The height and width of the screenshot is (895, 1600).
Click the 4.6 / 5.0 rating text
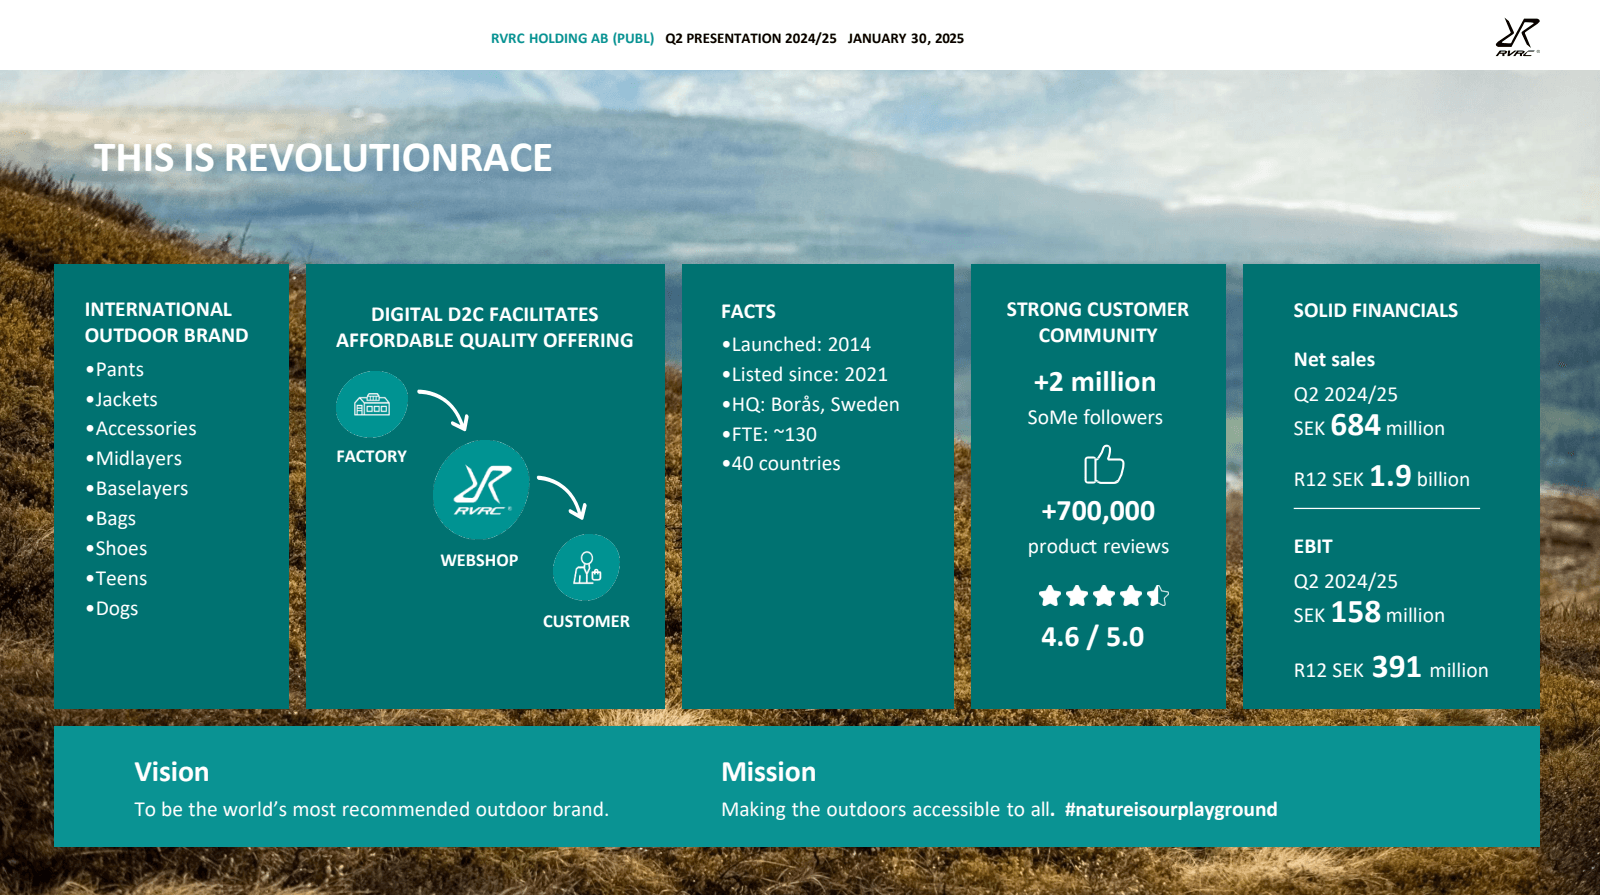pos(1093,637)
